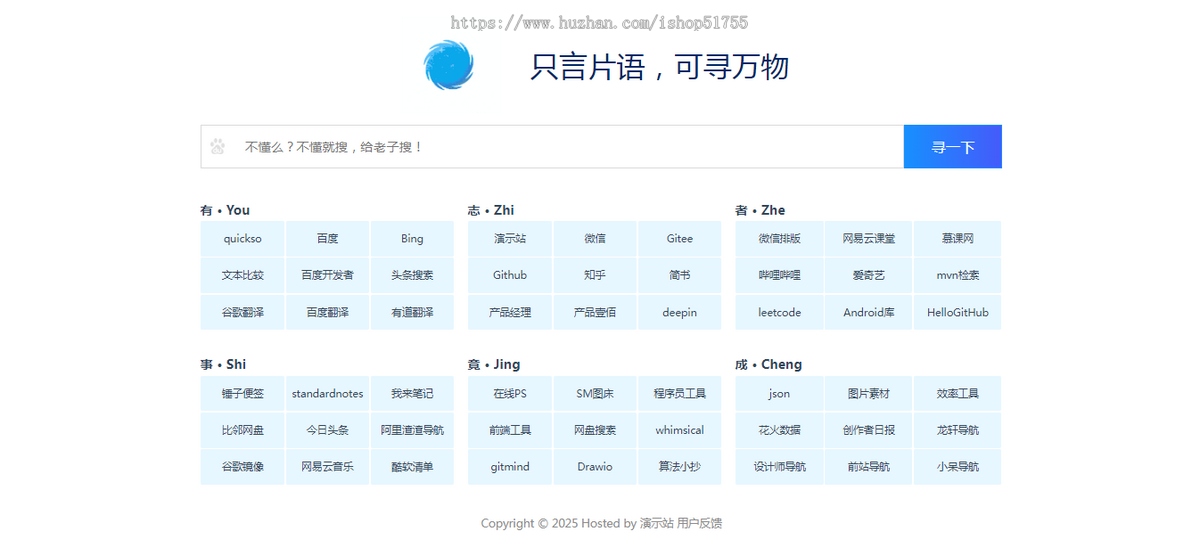Open the 算法小抄 link

point(680,467)
